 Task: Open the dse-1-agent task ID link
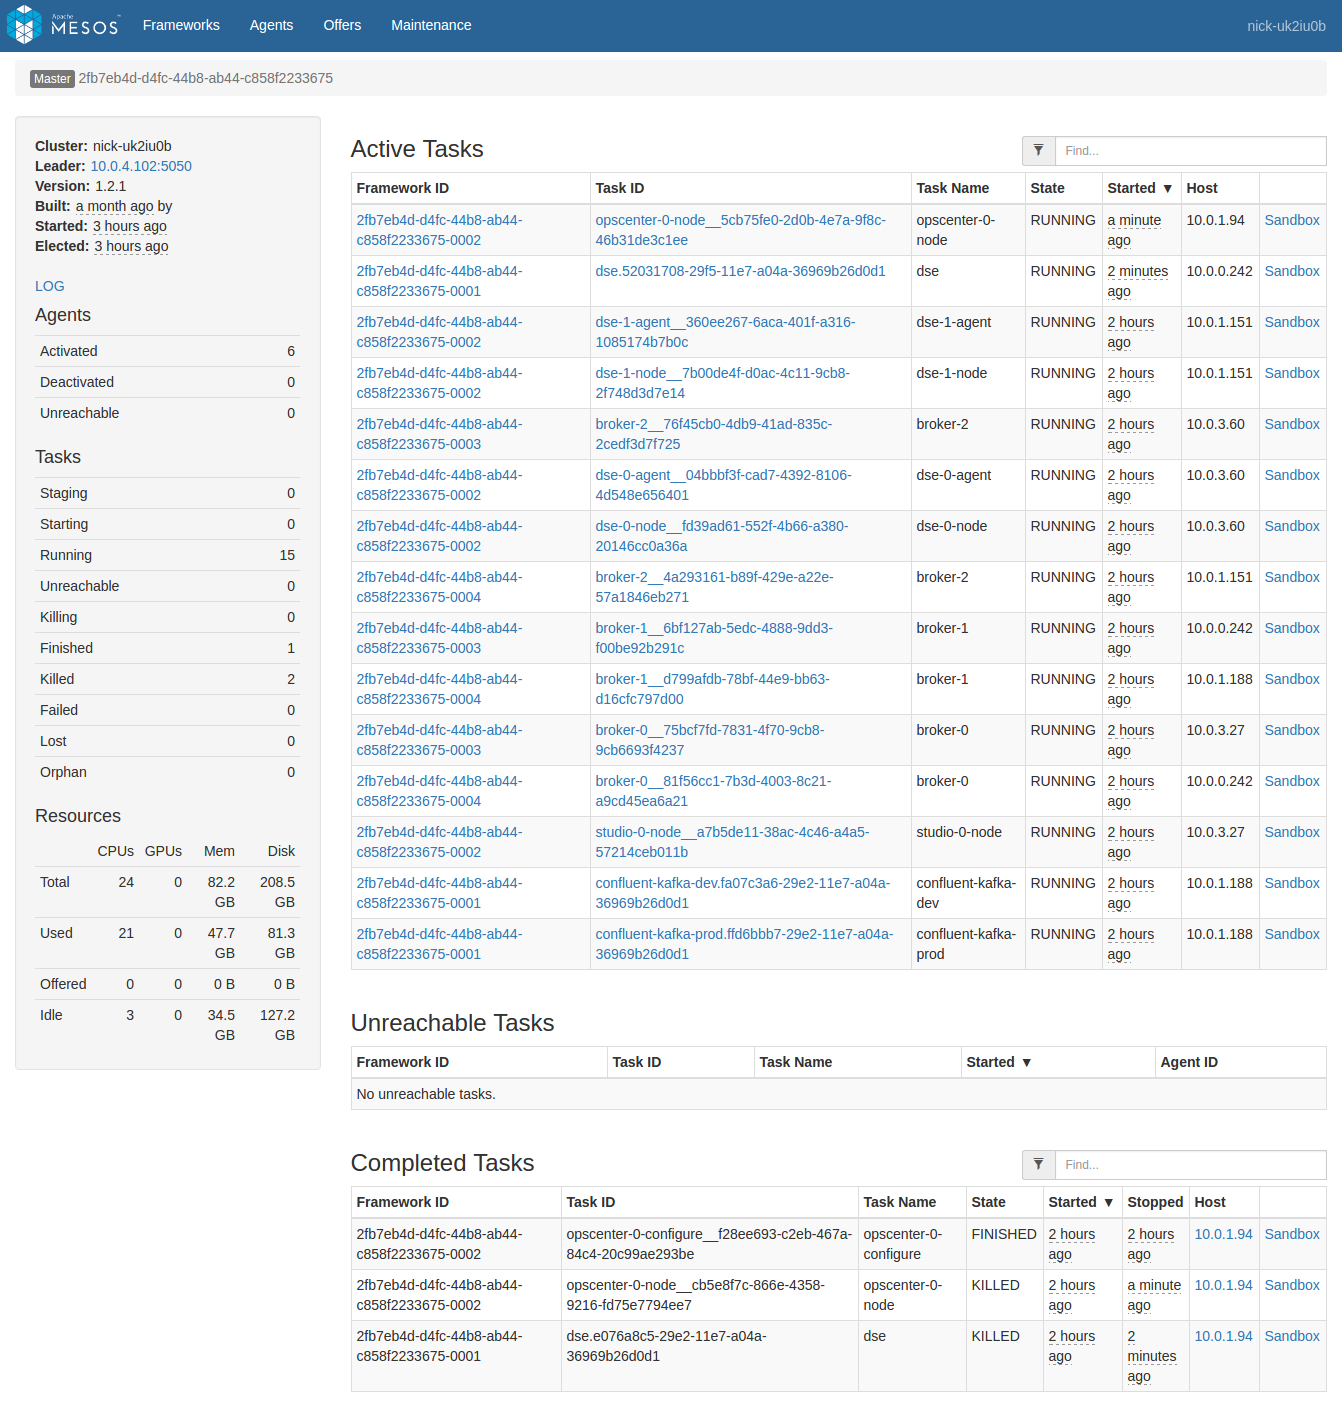(726, 332)
